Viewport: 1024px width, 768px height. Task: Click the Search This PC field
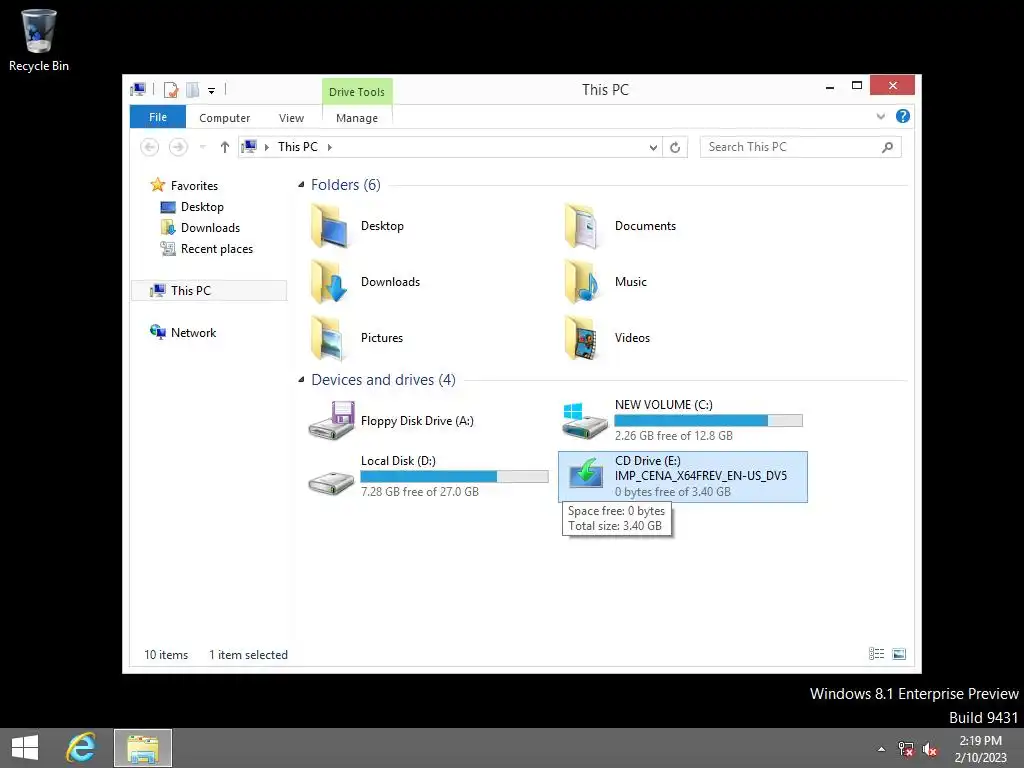coord(801,147)
